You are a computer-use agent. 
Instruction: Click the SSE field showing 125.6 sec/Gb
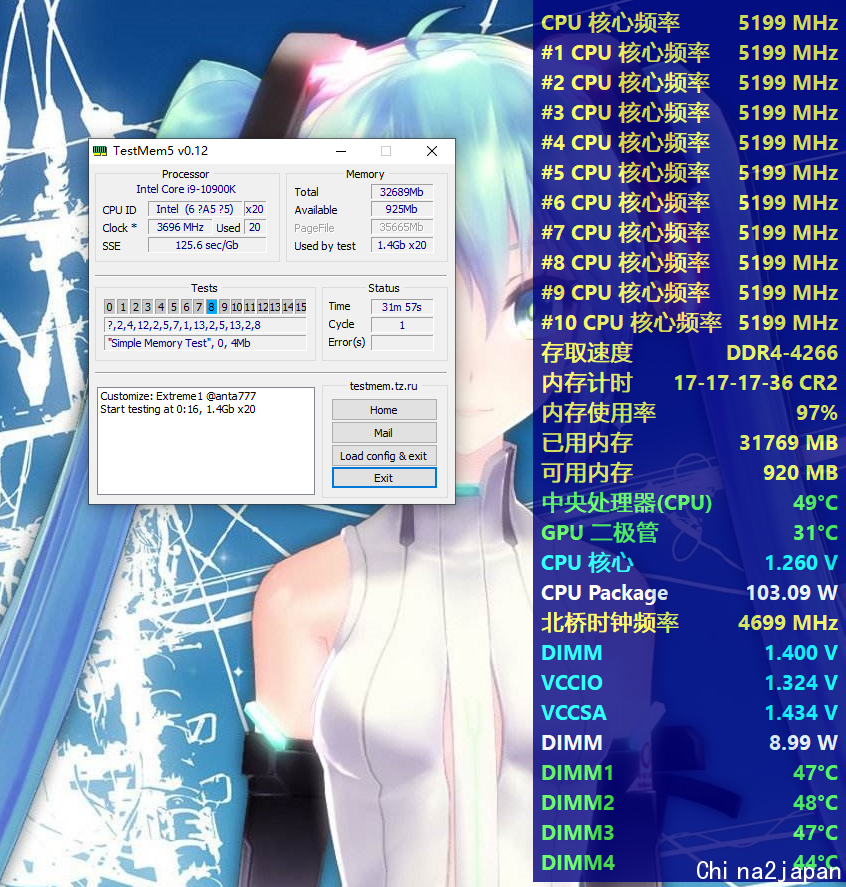207,246
